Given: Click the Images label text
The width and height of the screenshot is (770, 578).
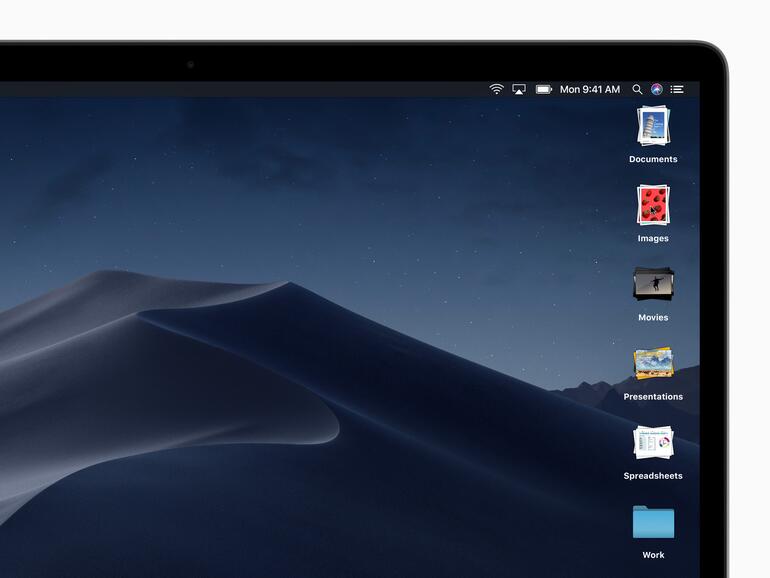Looking at the screenshot, I should click(x=653, y=238).
